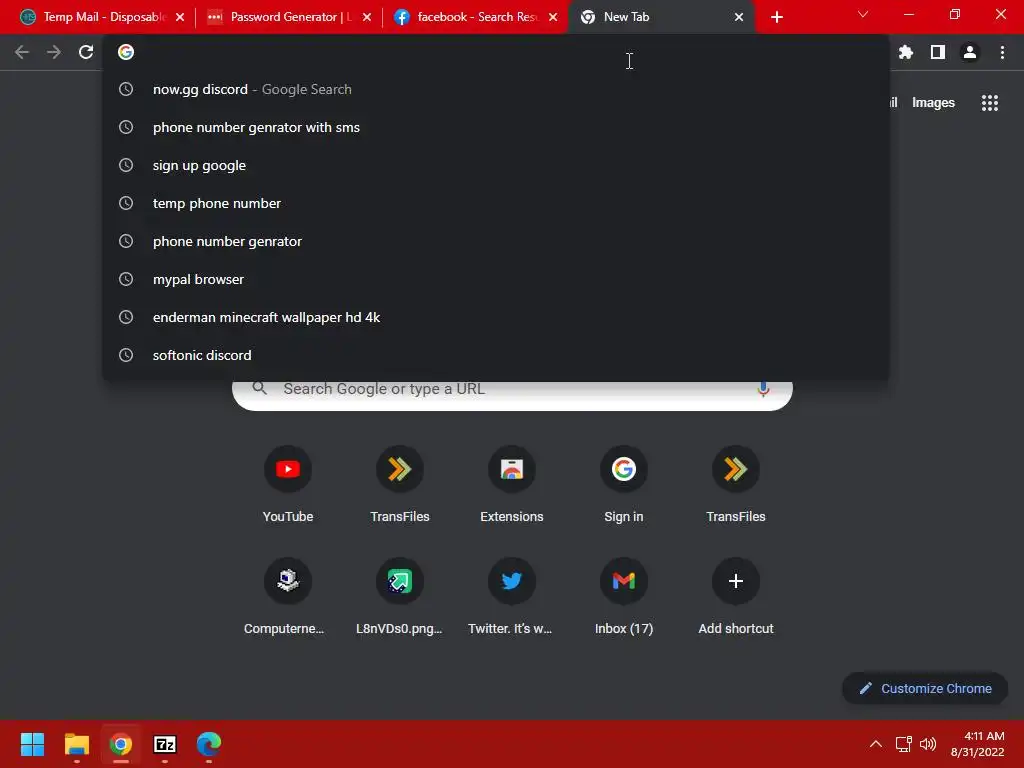Open the first TransFiles shortcut next to YouTube
Viewport: 1024px width, 768px height.
(x=400, y=485)
